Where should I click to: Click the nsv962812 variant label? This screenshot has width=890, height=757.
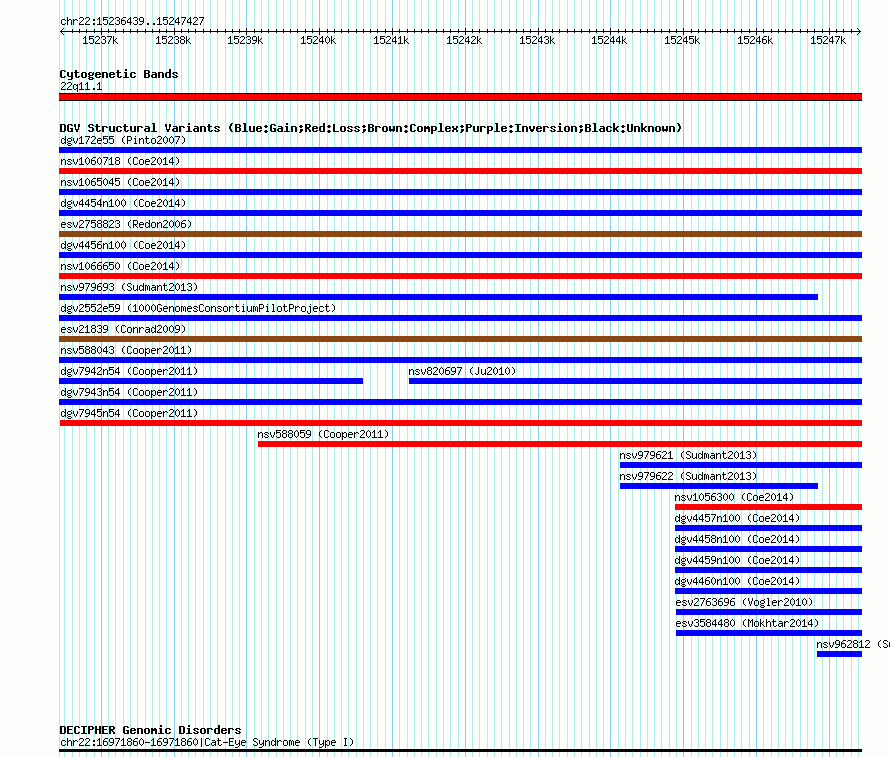point(853,644)
